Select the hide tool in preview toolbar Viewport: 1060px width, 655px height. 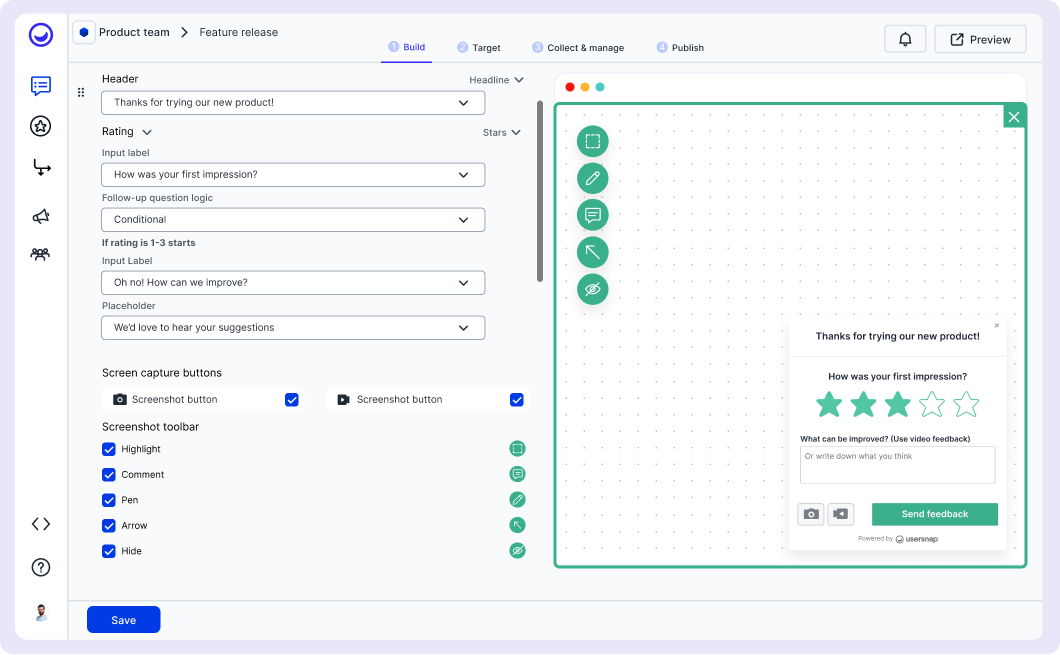click(x=593, y=289)
